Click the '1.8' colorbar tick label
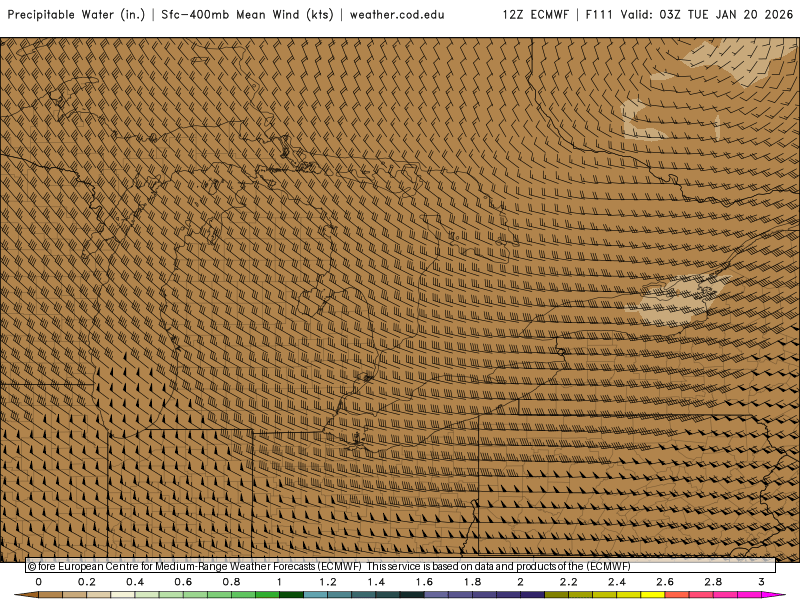Screen dimensions: 800x600 pos(472,582)
